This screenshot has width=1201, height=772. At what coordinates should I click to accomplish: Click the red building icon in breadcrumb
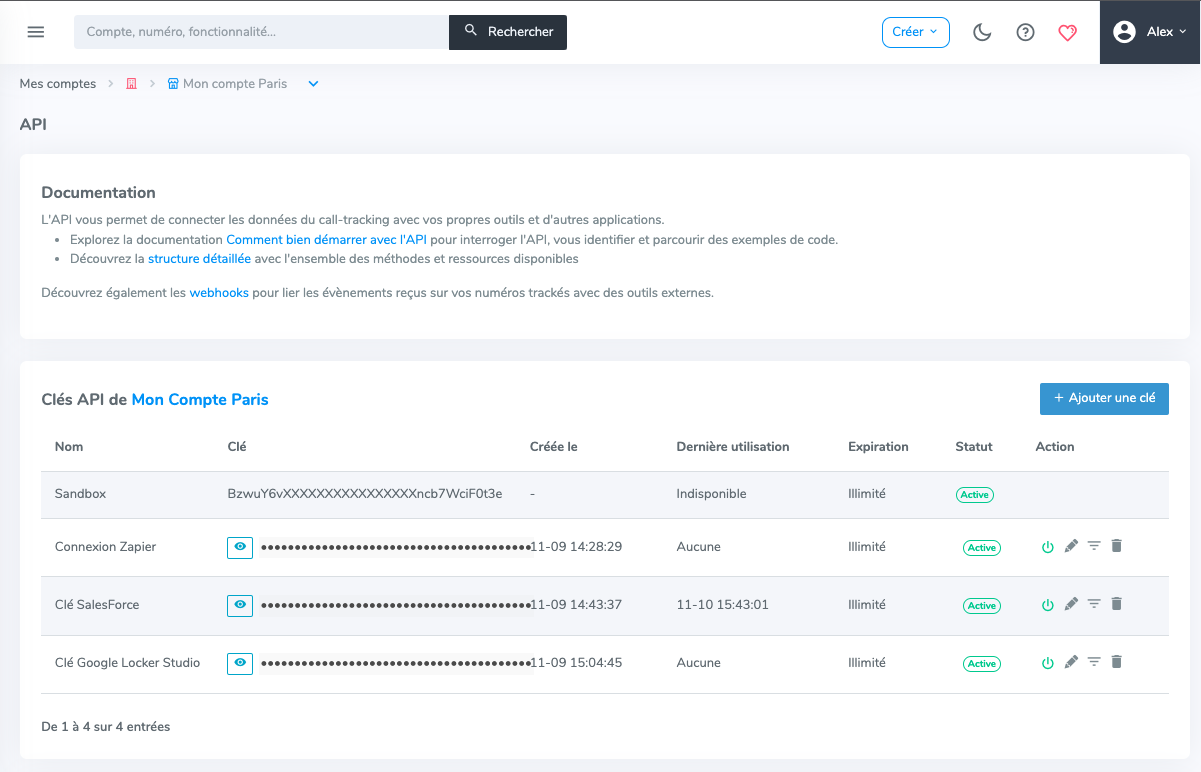tap(131, 84)
